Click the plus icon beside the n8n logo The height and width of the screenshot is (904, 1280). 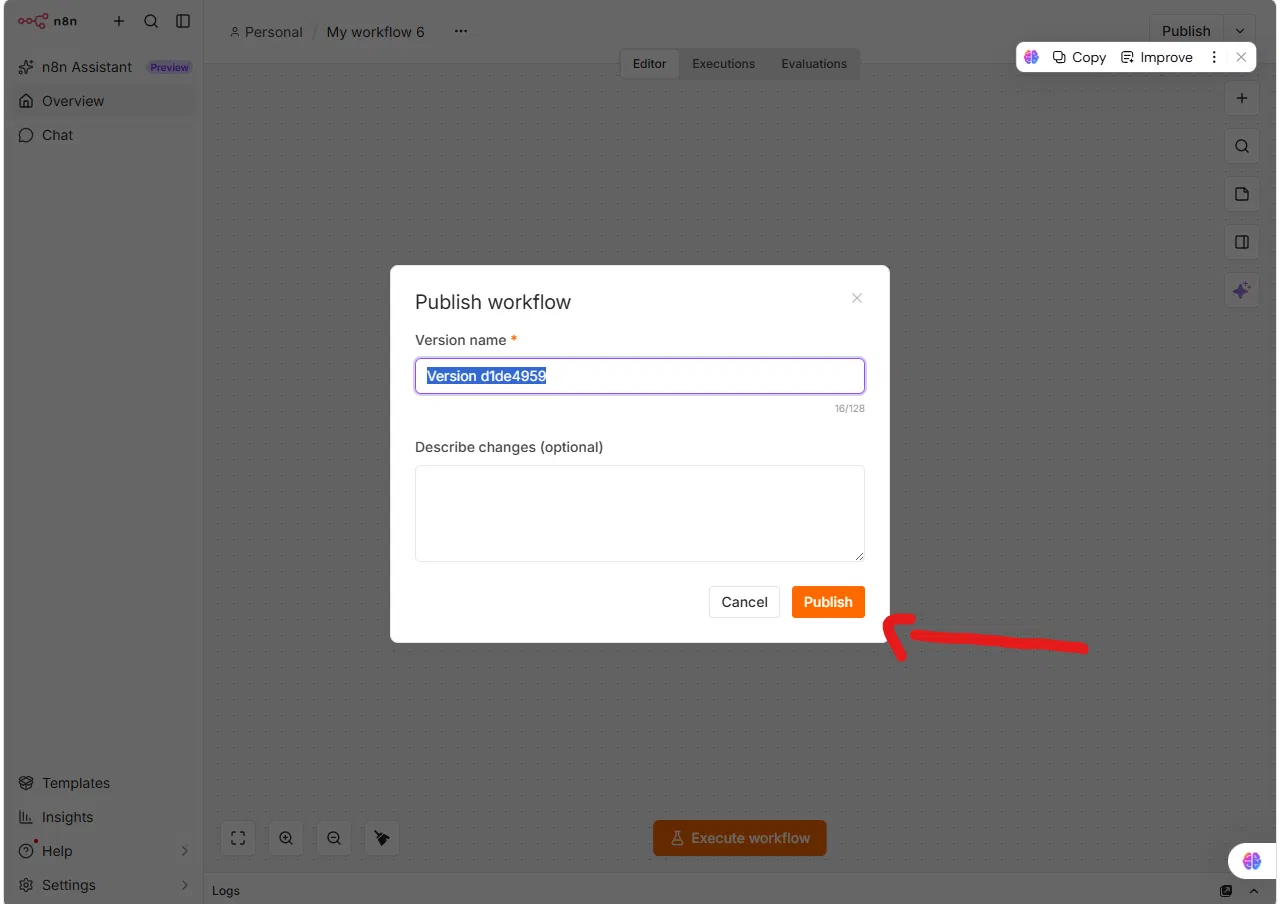(x=119, y=21)
